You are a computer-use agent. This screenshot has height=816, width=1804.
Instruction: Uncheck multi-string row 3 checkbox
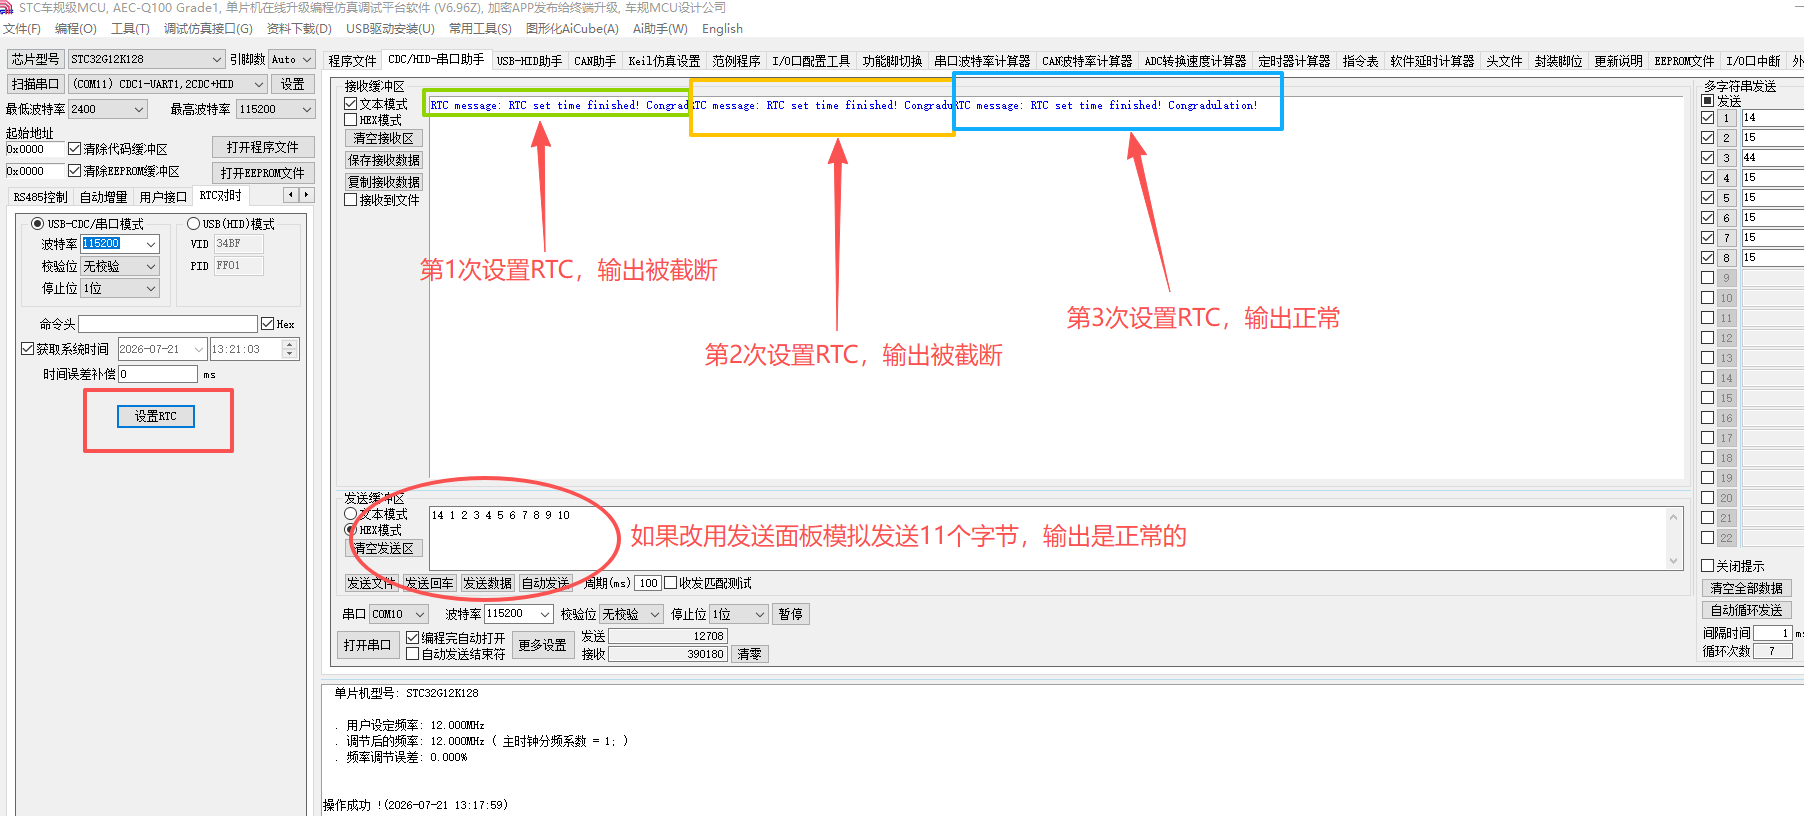click(1708, 157)
